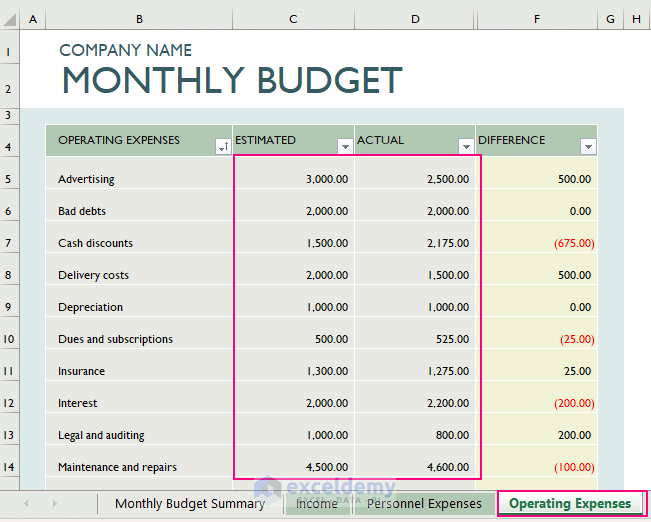
Task: Open the ACTUAL column filter dropdown
Action: (466, 147)
